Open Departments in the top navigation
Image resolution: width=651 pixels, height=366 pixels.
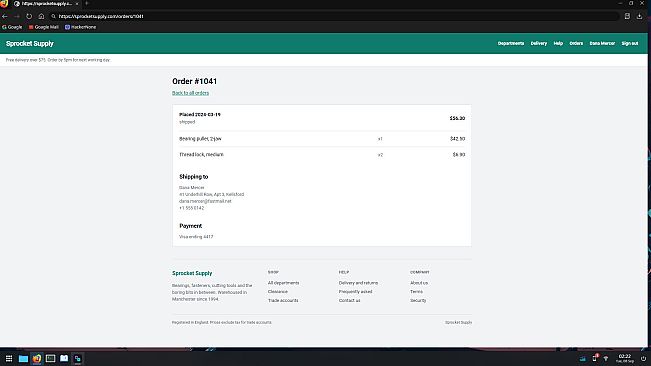point(511,44)
